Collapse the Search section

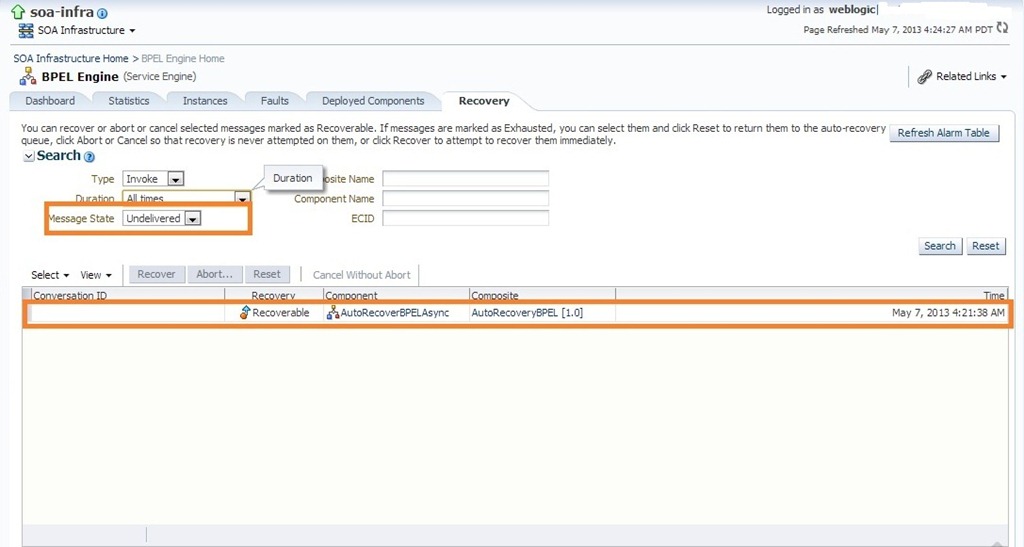(28, 157)
